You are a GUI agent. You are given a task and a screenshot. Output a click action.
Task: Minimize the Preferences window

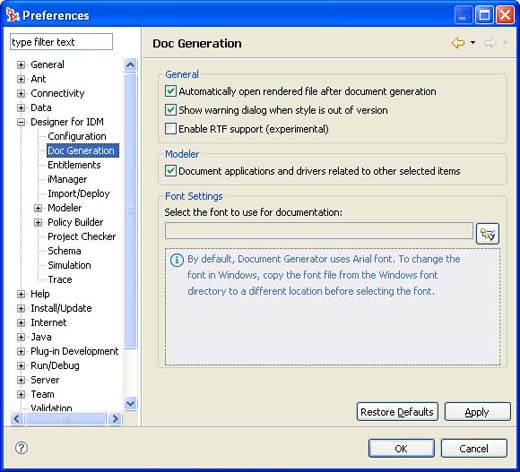click(x=463, y=15)
